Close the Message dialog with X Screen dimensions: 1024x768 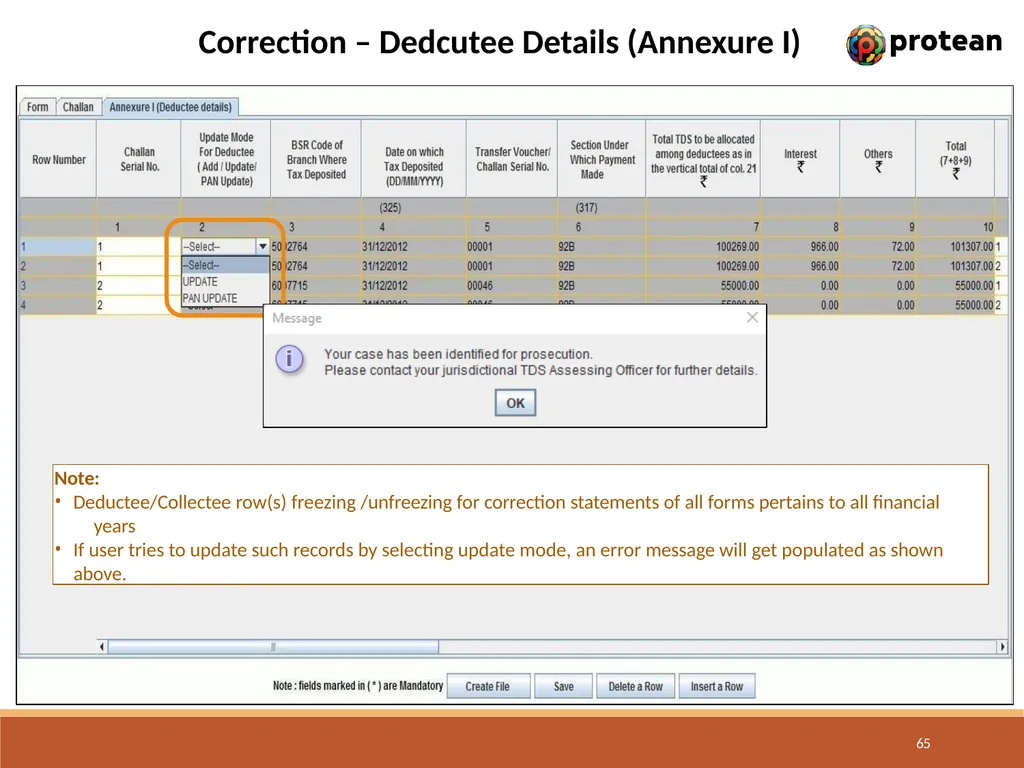point(752,317)
